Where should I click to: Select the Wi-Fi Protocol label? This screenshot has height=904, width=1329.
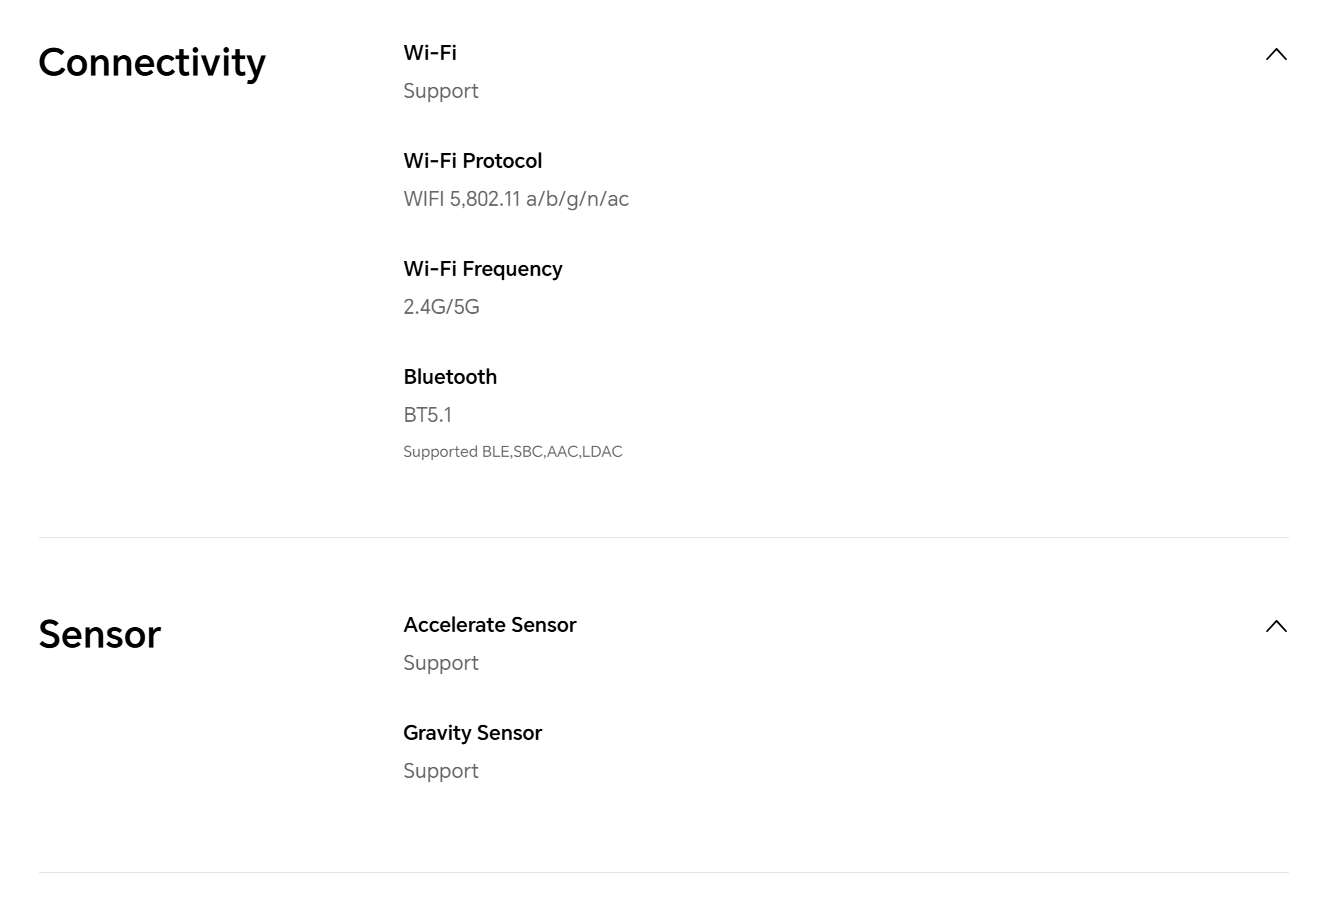click(472, 160)
